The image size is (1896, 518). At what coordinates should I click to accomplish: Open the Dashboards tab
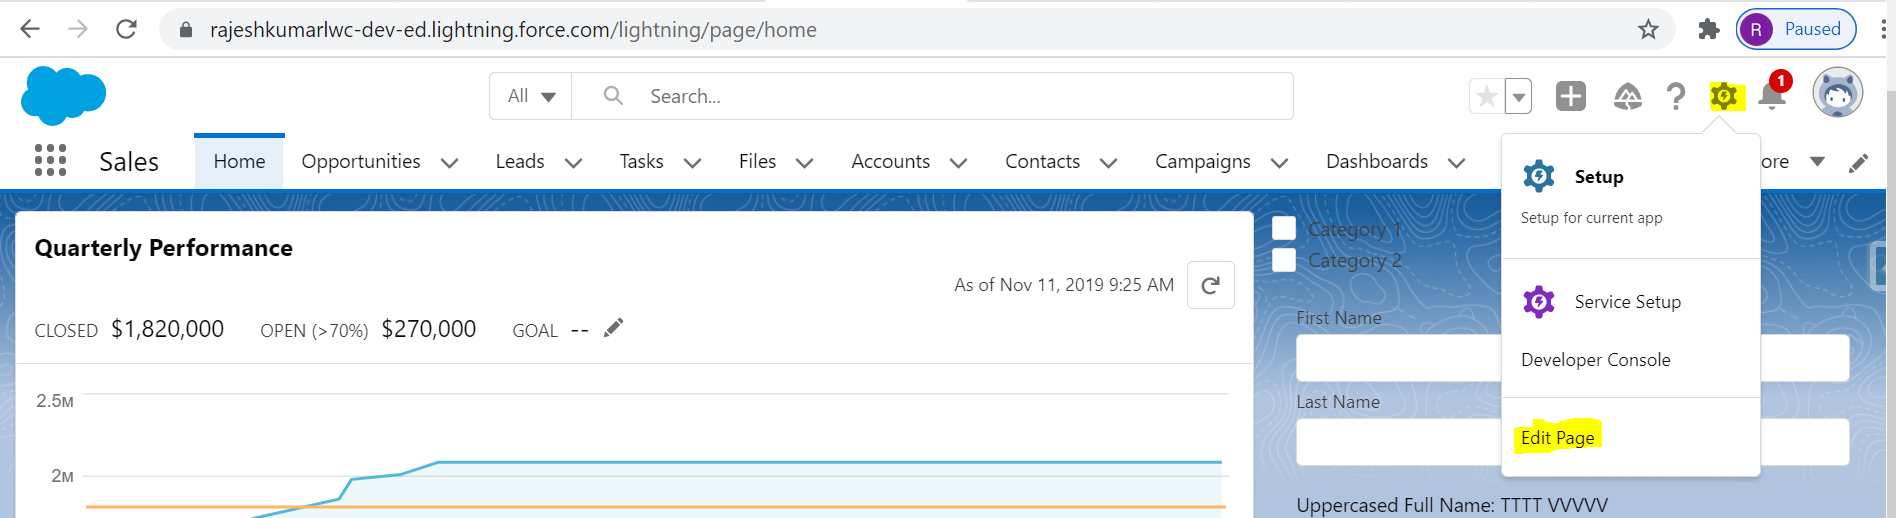coord(1377,161)
